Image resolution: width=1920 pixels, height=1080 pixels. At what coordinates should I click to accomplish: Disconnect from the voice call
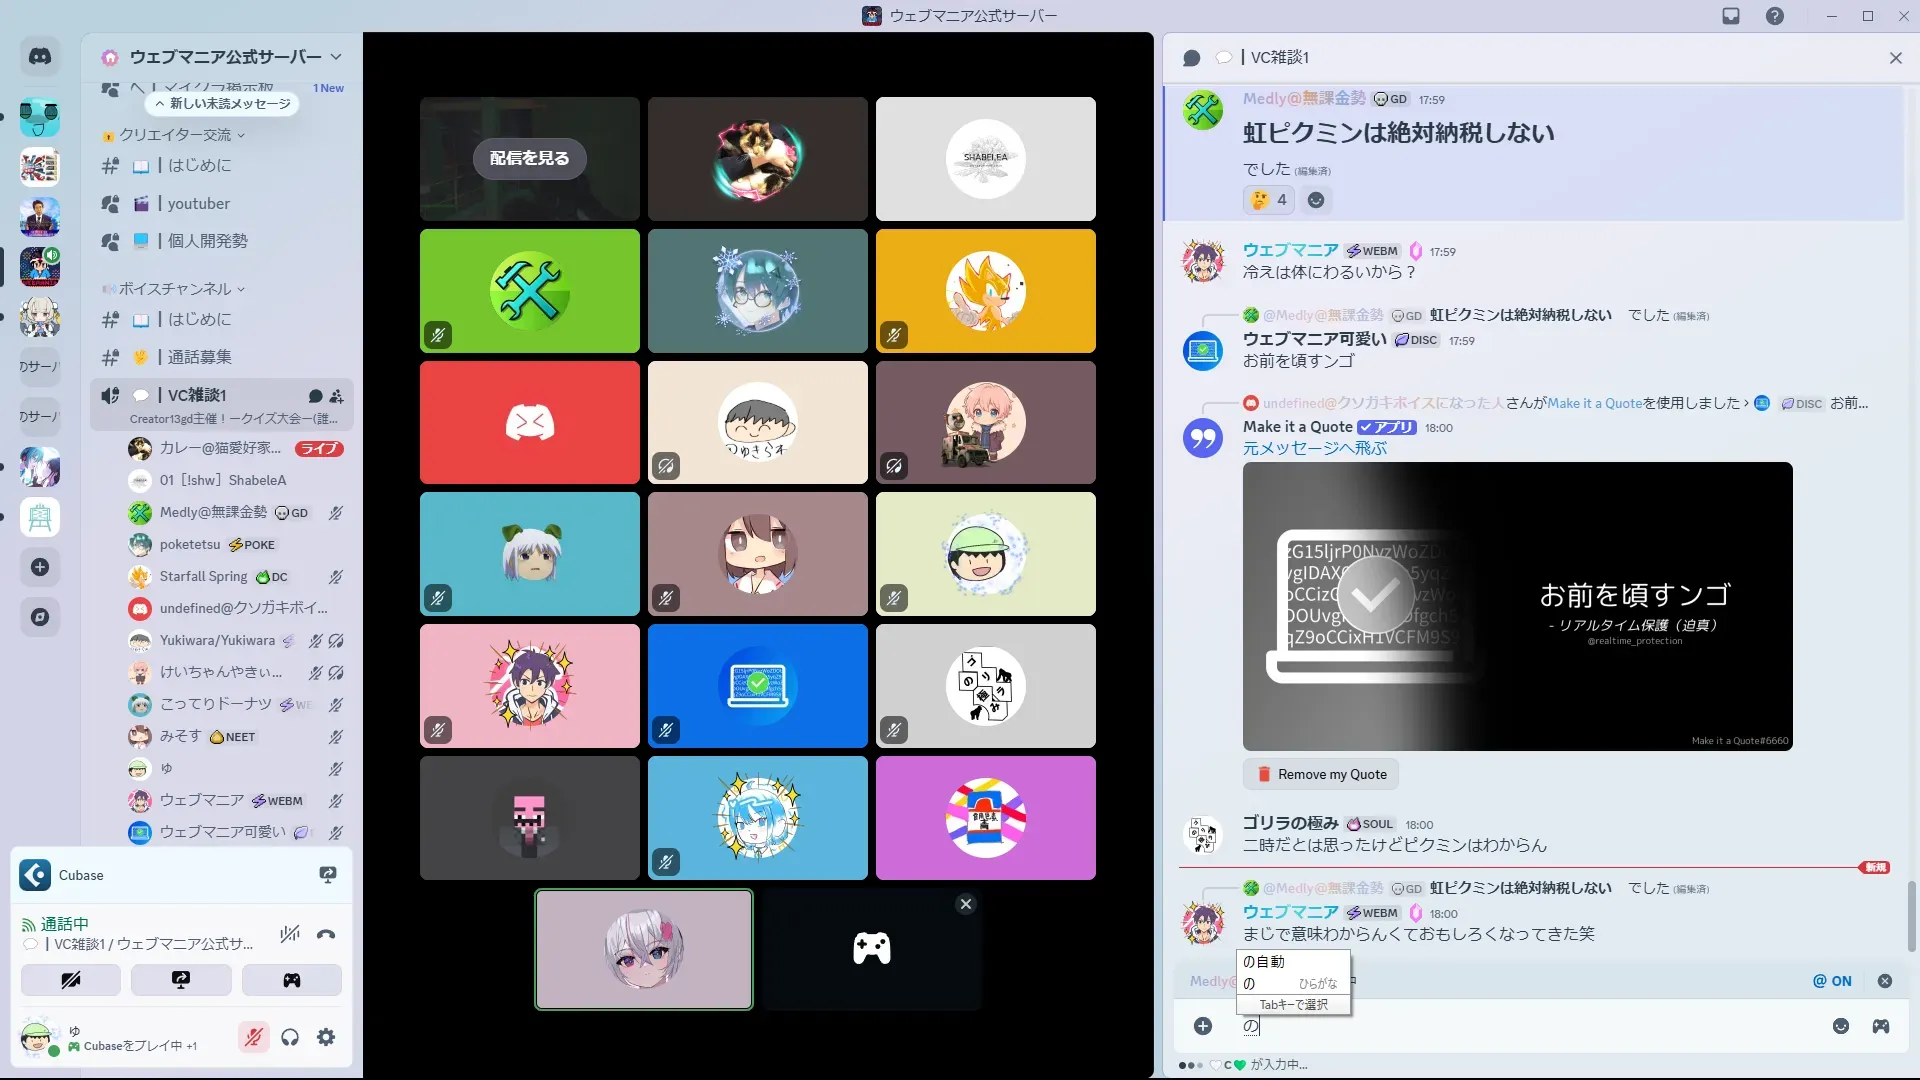tap(326, 935)
